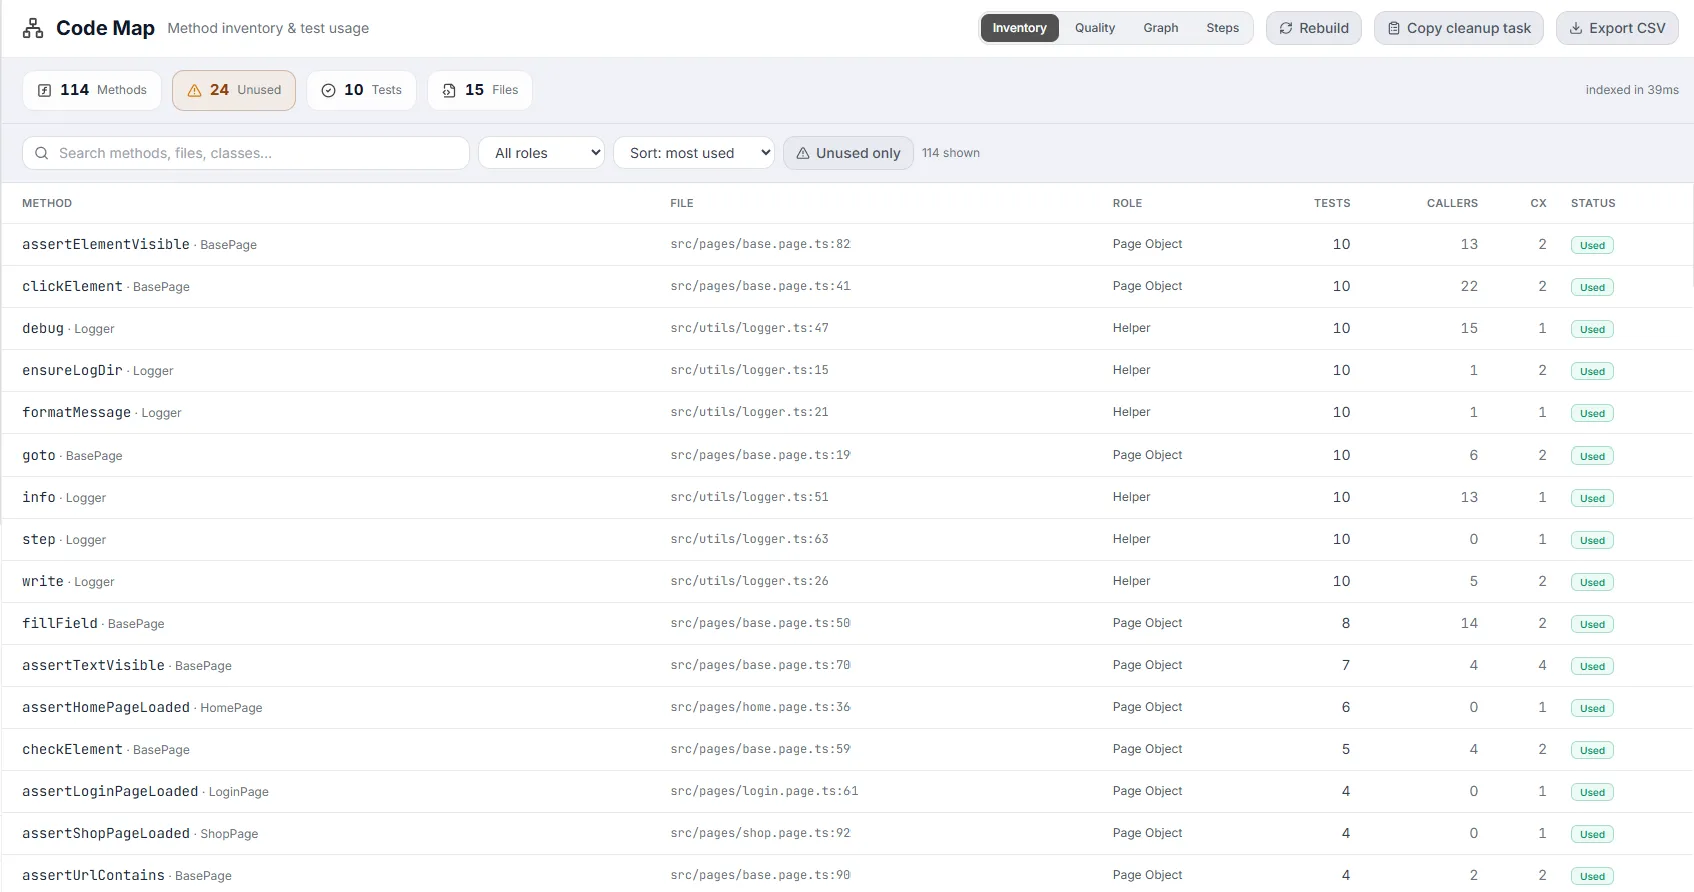
Task: Click the CALLERS column header
Action: pyautogui.click(x=1452, y=203)
